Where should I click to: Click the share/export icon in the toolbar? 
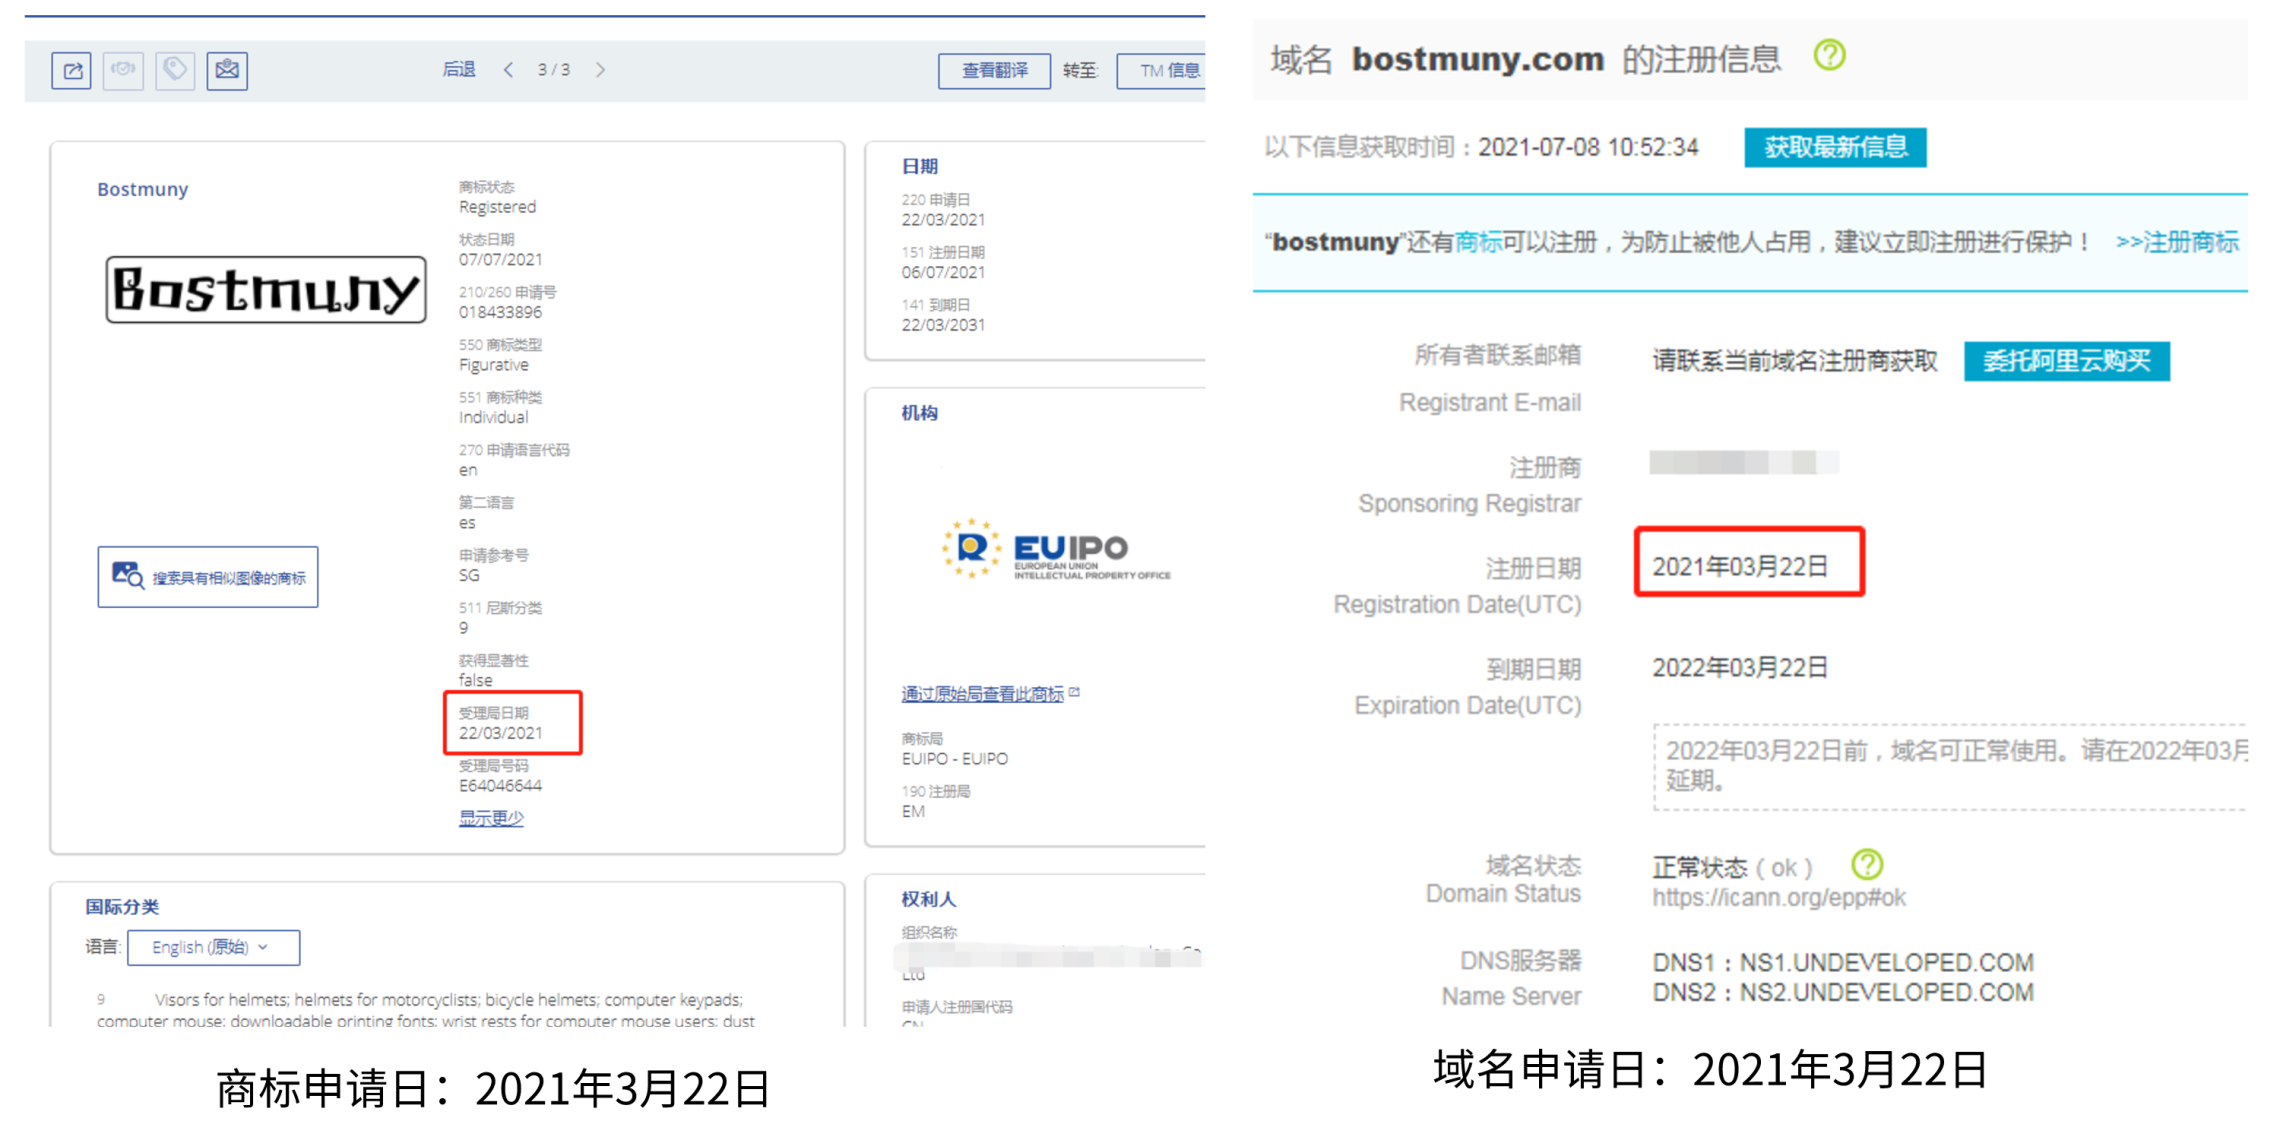(x=71, y=70)
